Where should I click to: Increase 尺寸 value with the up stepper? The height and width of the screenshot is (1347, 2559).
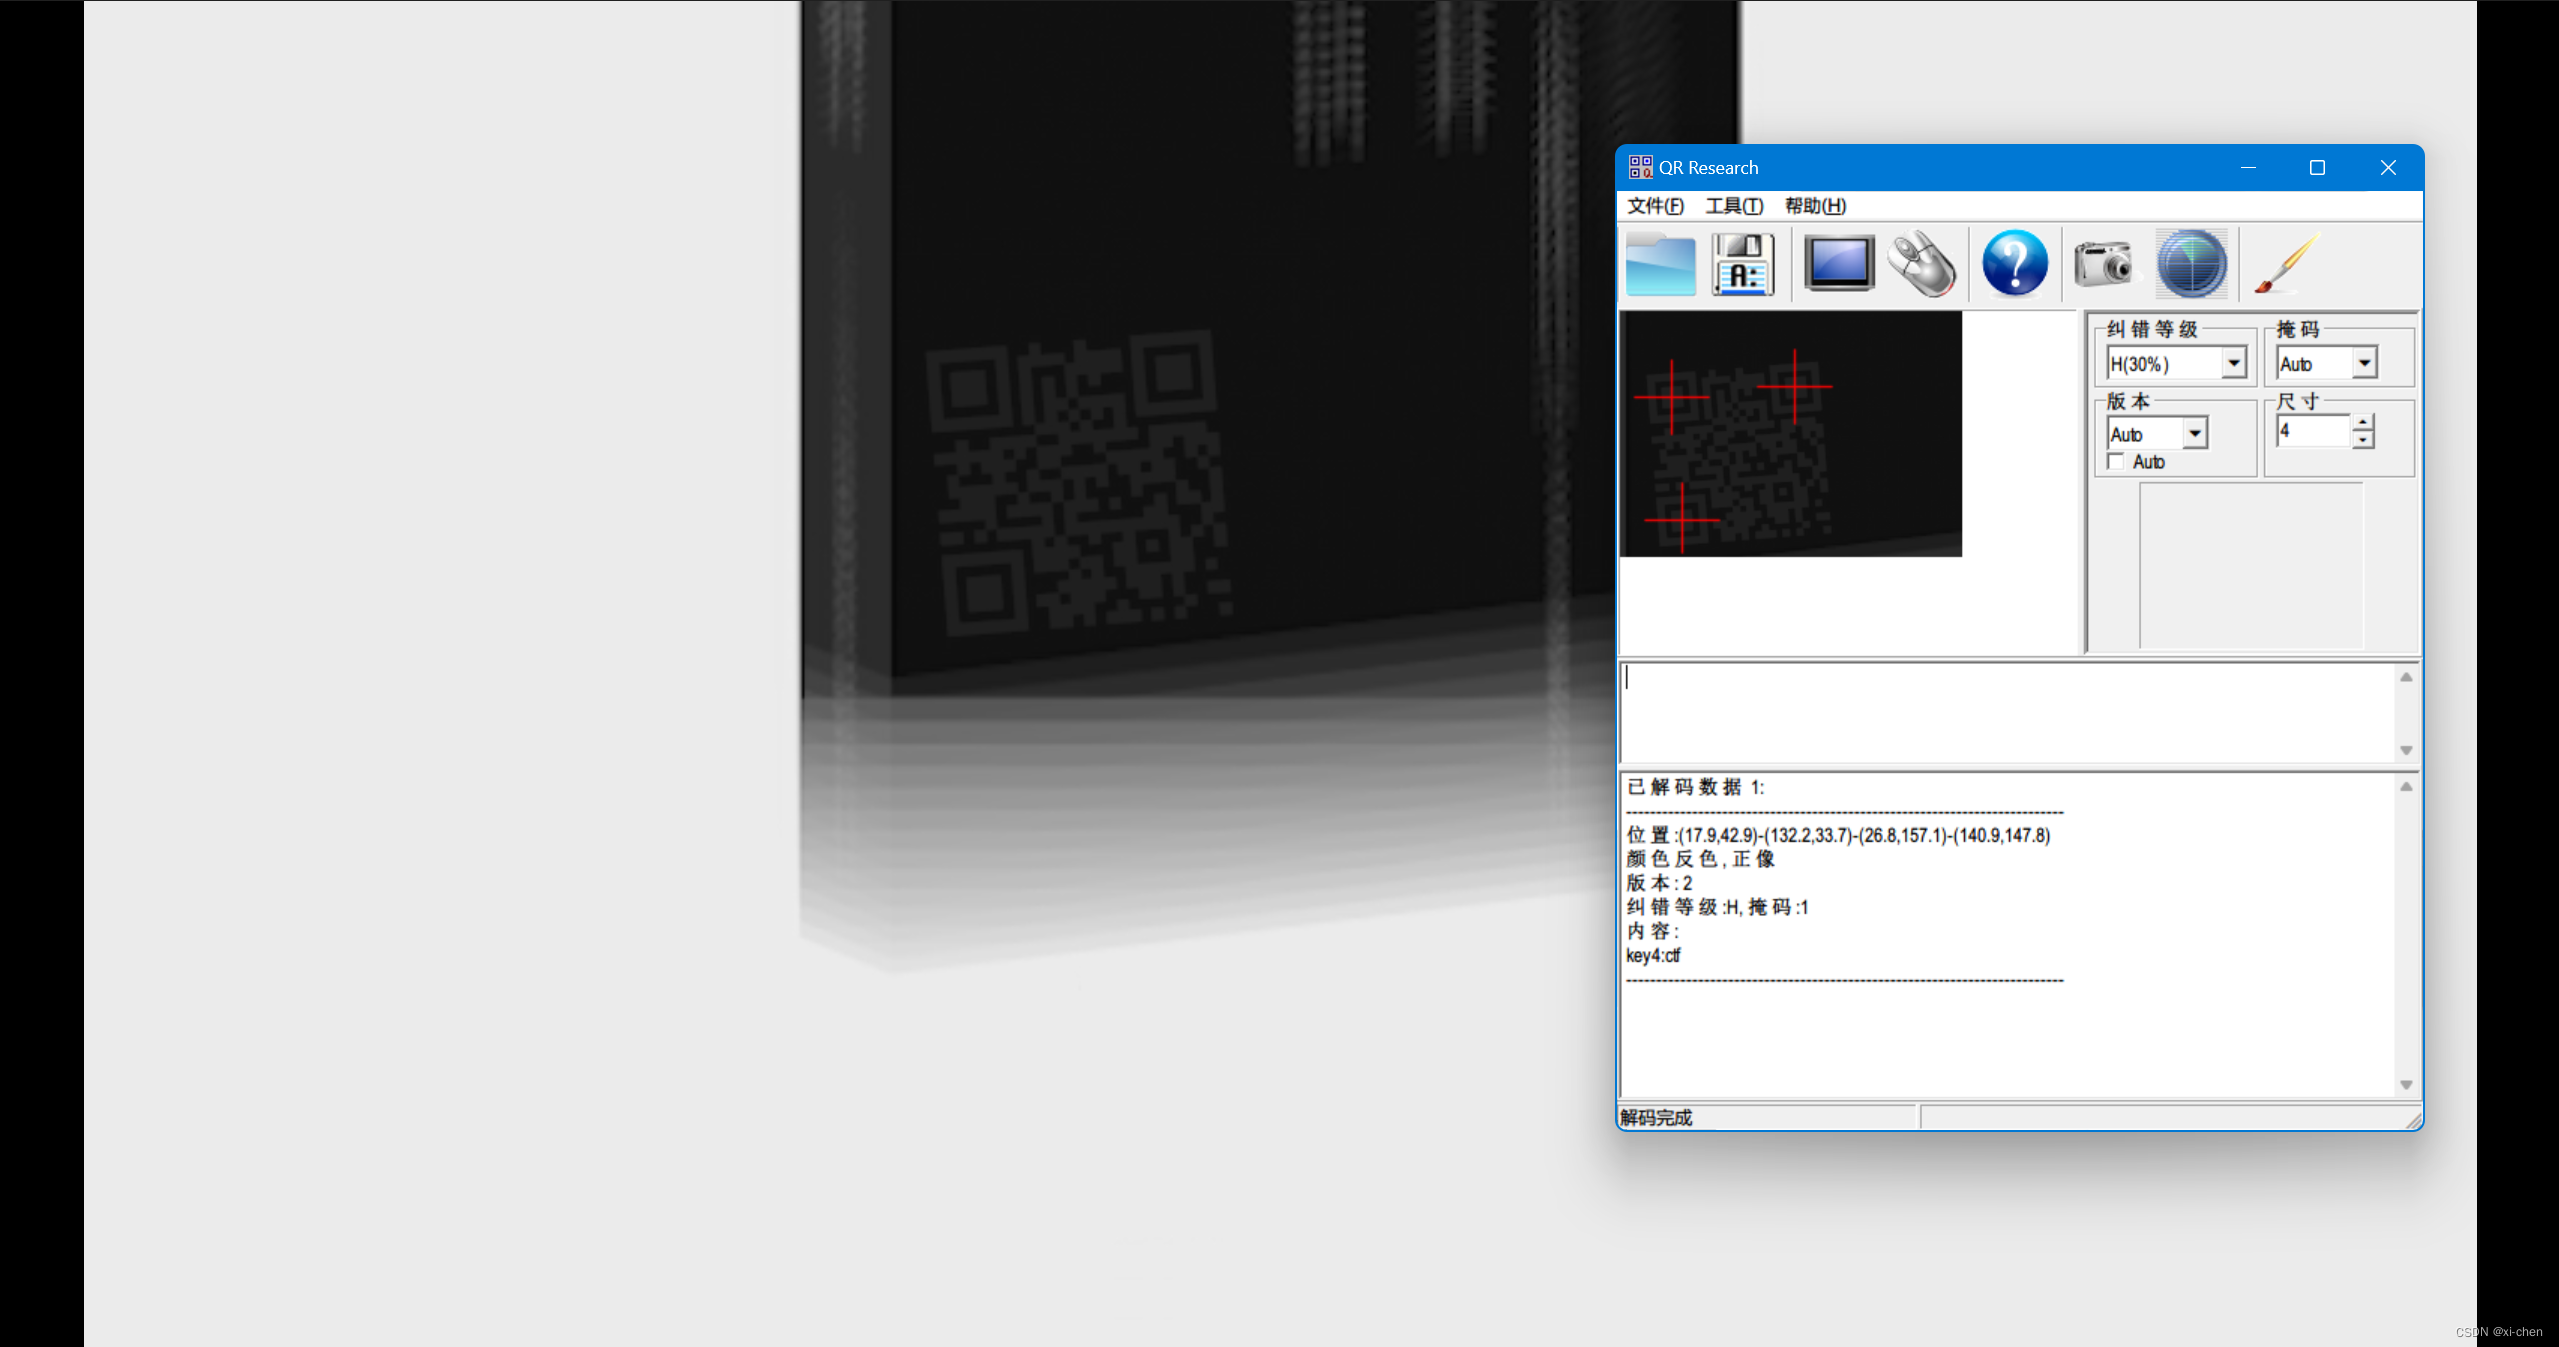(2361, 422)
